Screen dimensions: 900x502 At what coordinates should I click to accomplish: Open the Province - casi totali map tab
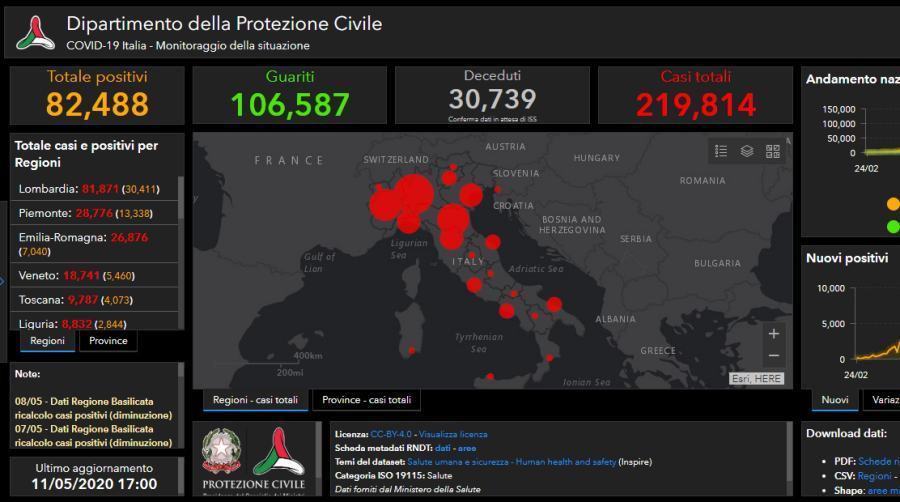tap(366, 400)
